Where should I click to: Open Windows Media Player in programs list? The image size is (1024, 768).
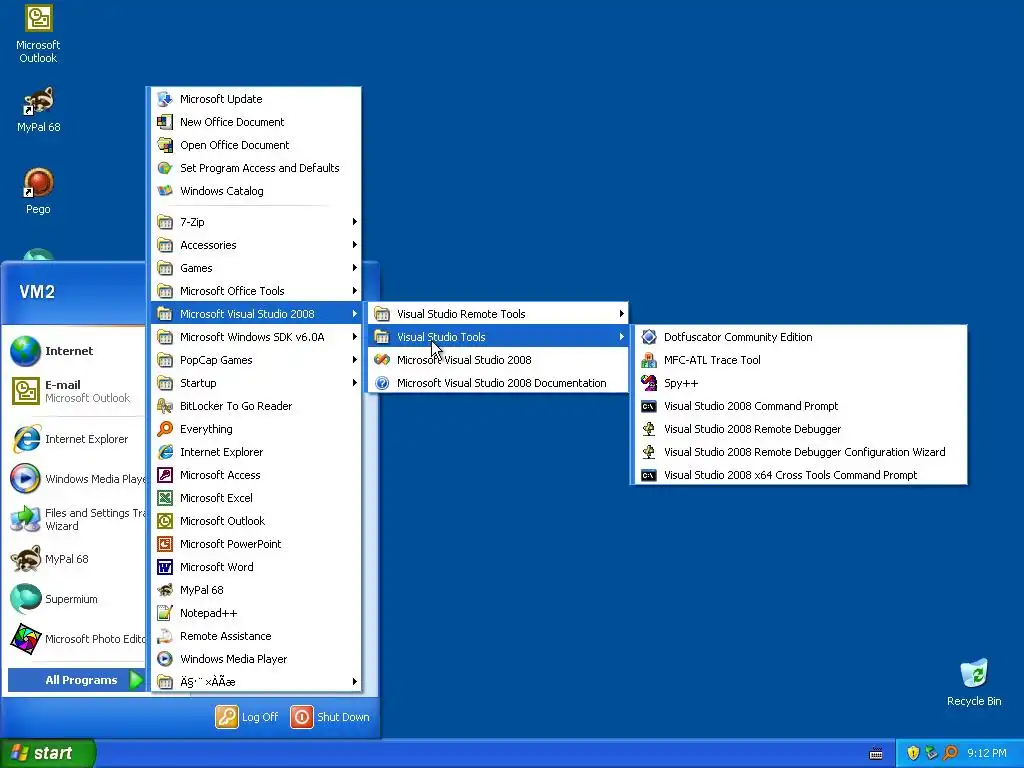(x=256, y=659)
